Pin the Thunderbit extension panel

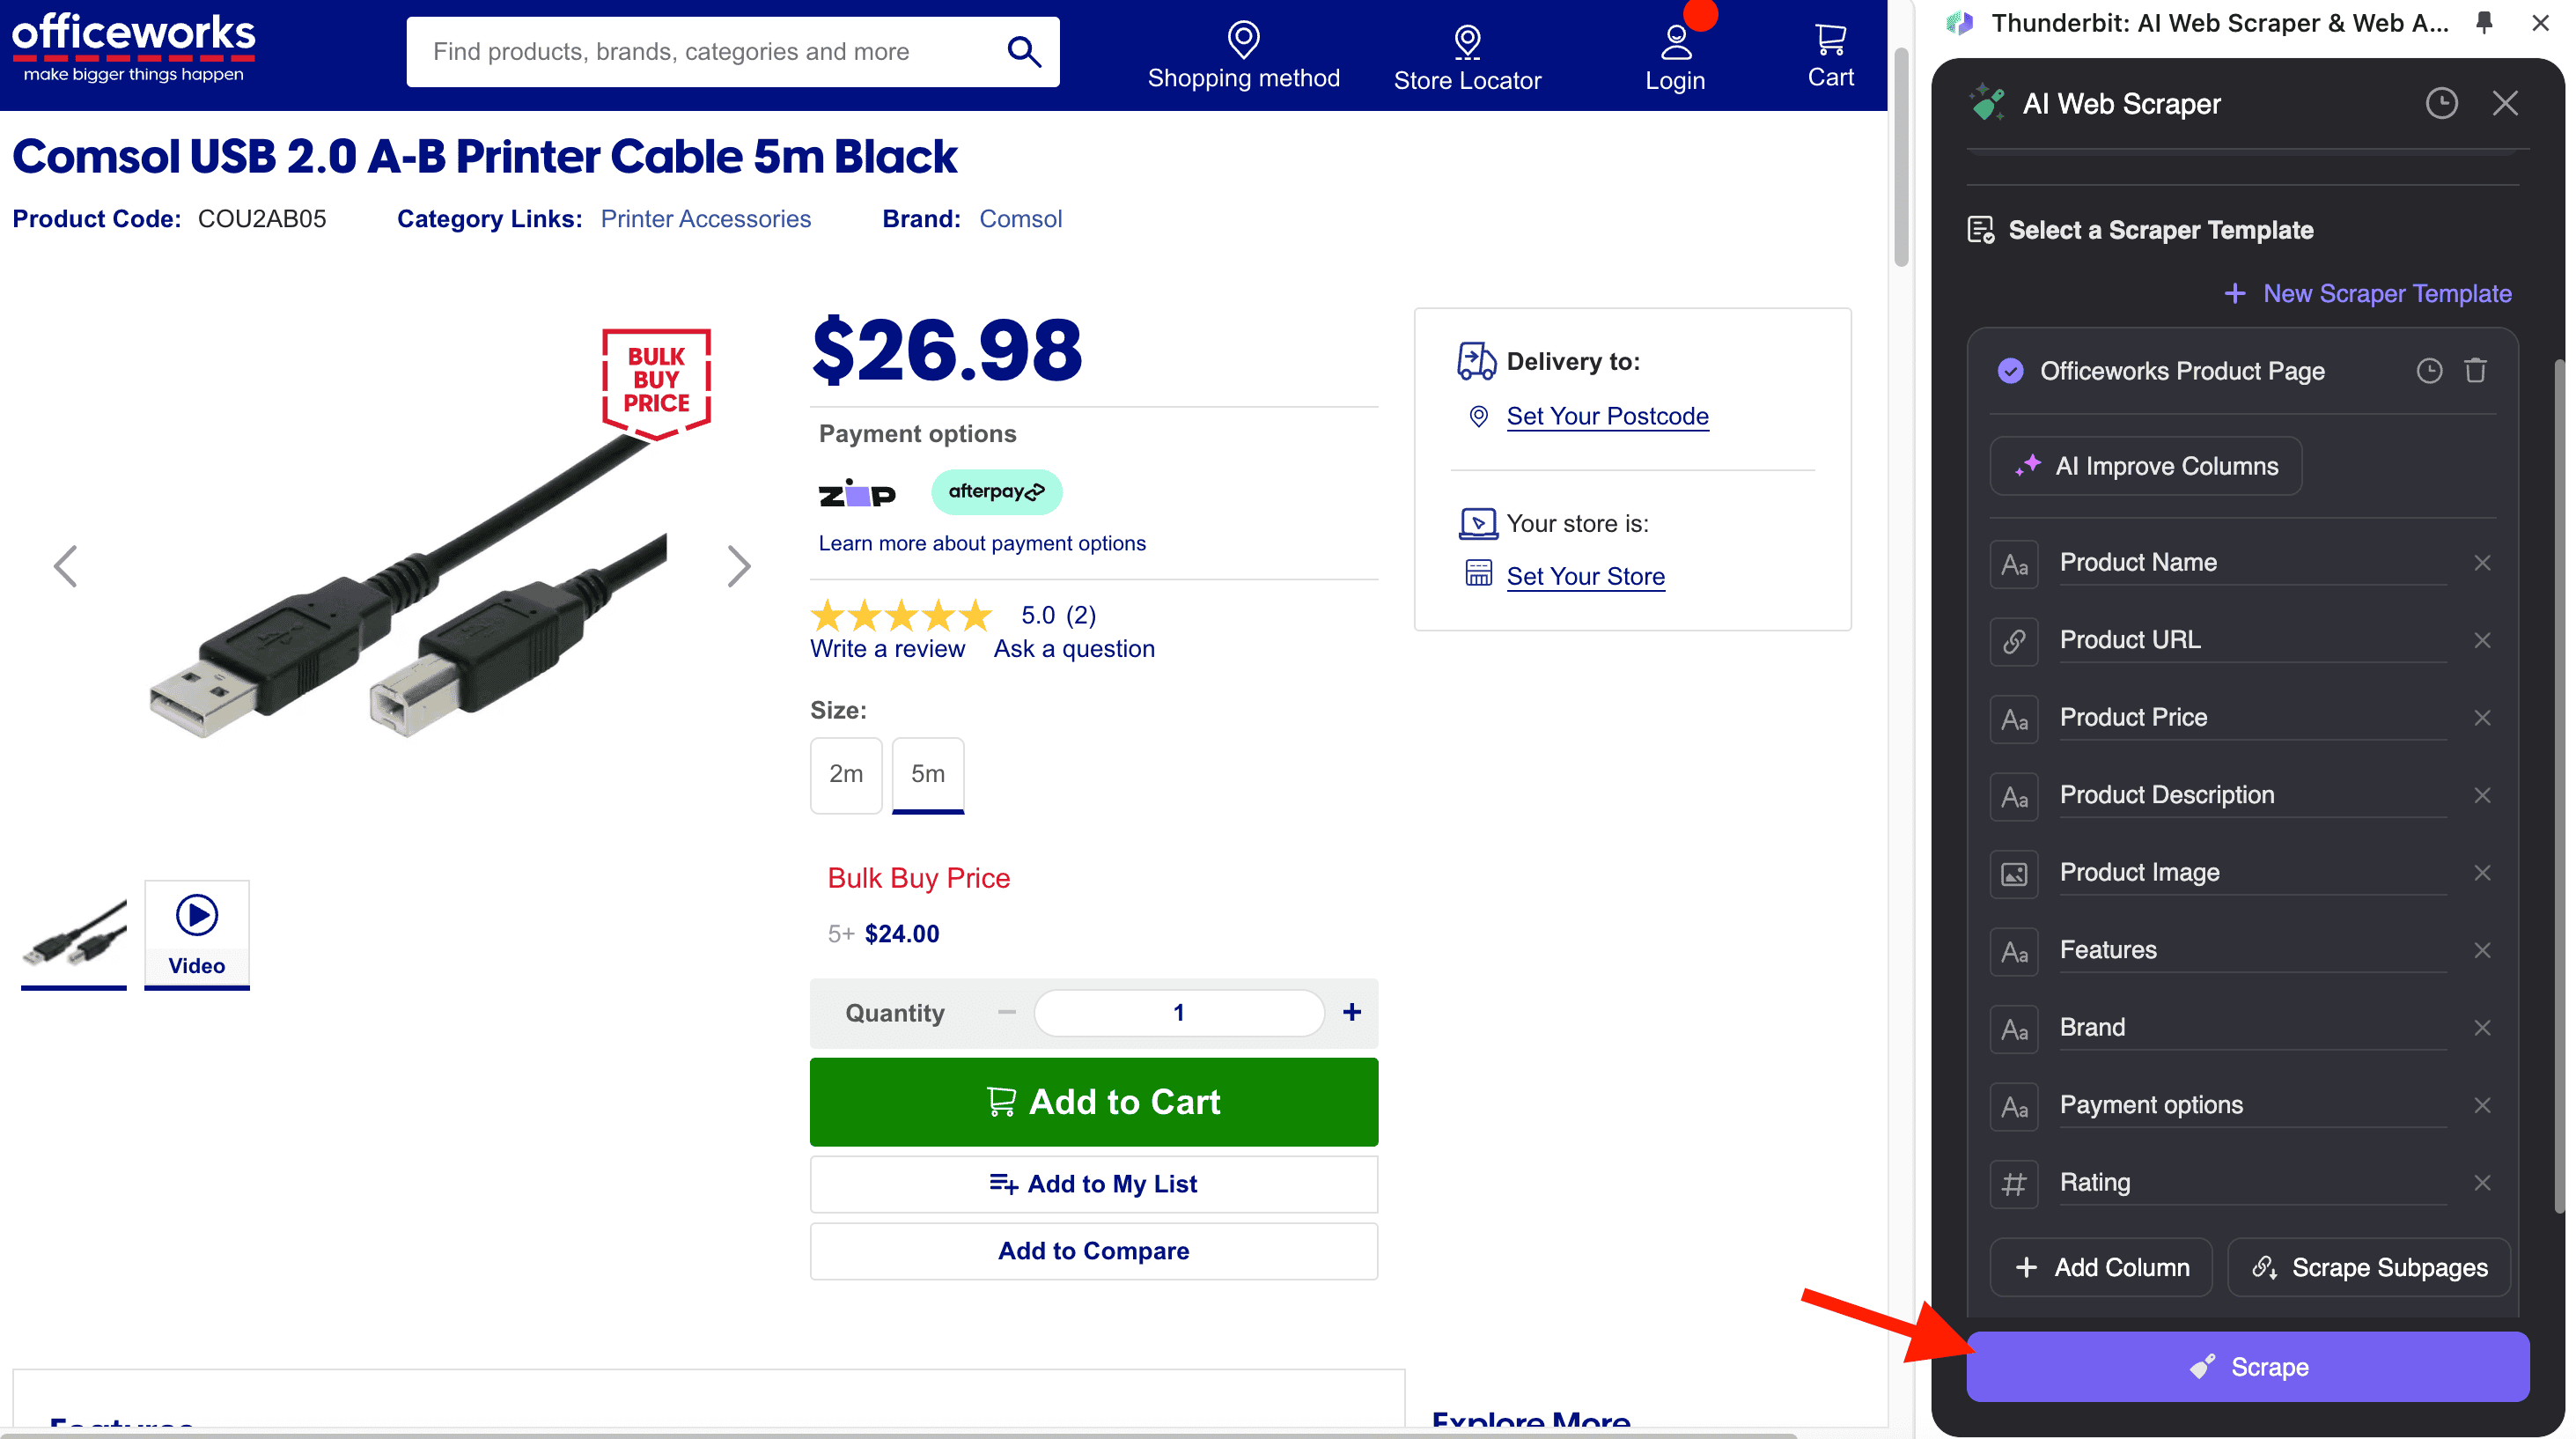coord(2484,23)
